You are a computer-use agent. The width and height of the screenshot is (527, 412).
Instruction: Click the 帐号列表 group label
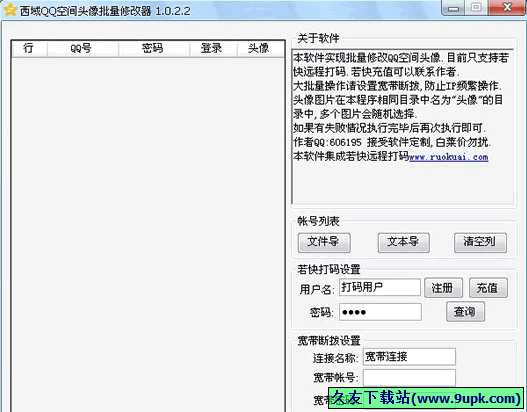pyautogui.click(x=318, y=221)
